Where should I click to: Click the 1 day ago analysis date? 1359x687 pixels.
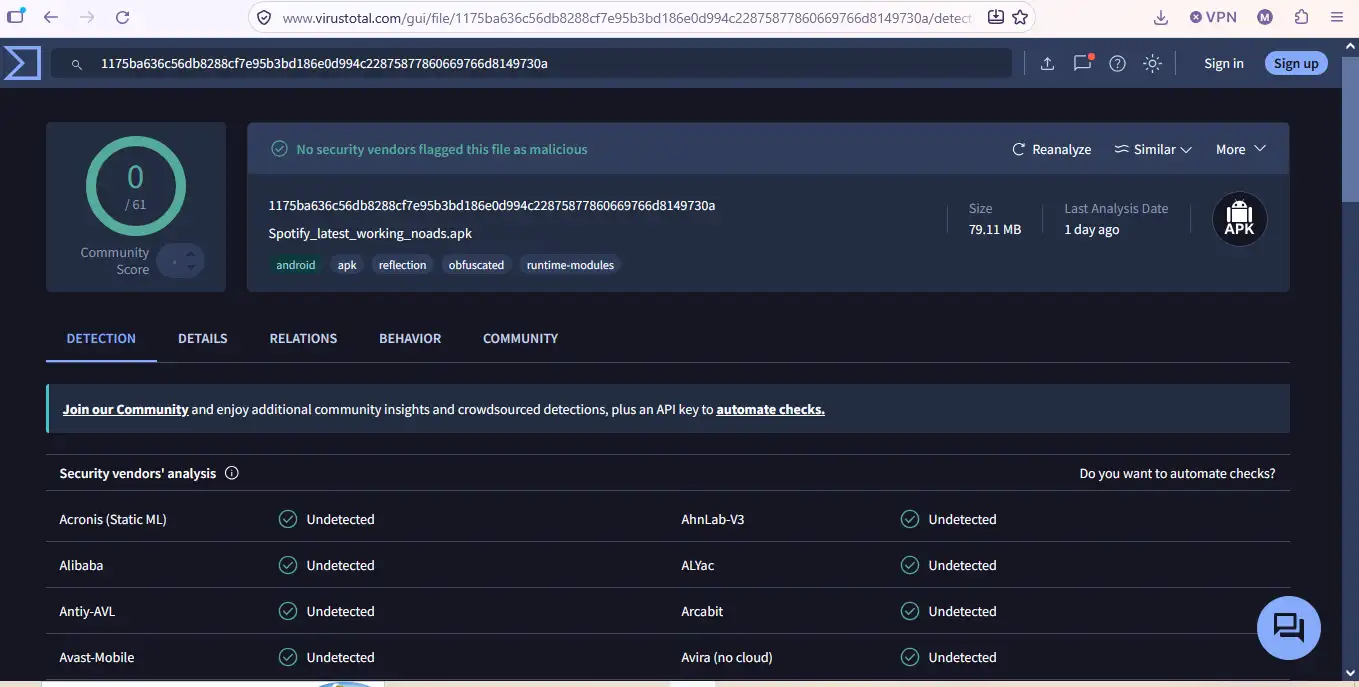click(x=1092, y=229)
